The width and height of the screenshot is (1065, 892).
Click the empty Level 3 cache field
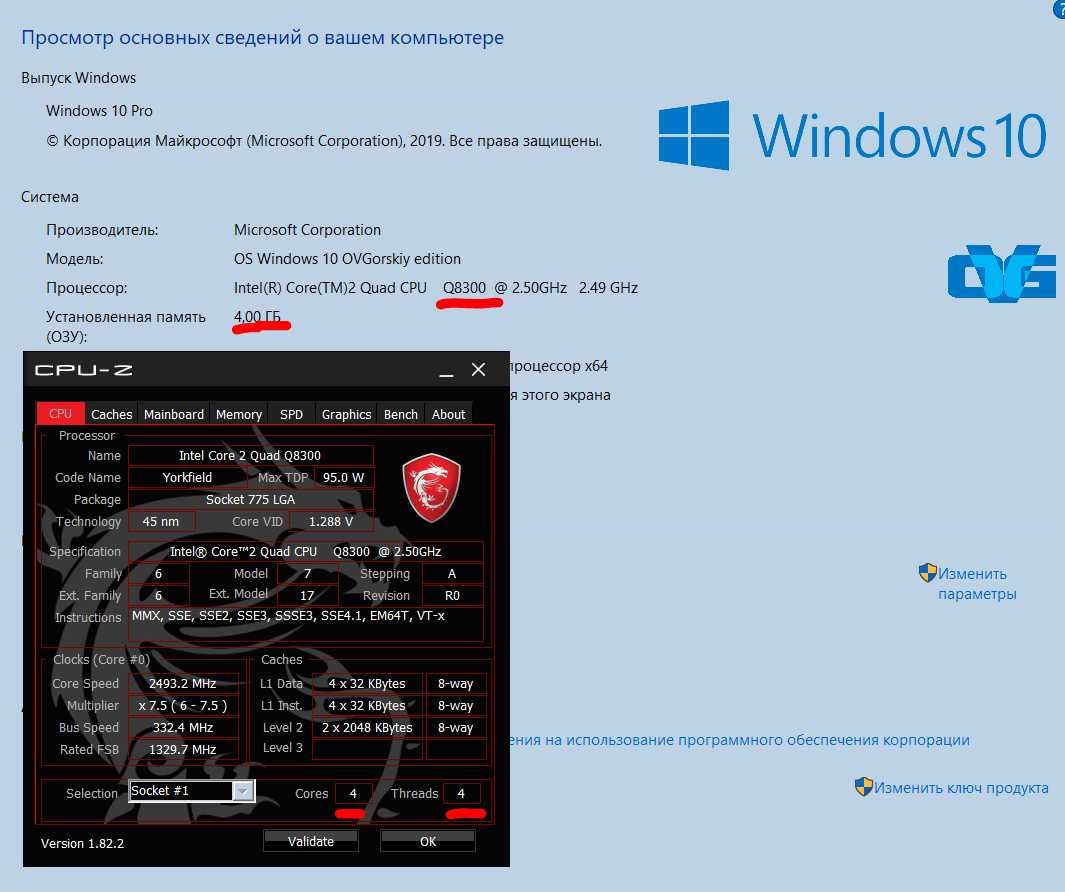click(x=367, y=749)
